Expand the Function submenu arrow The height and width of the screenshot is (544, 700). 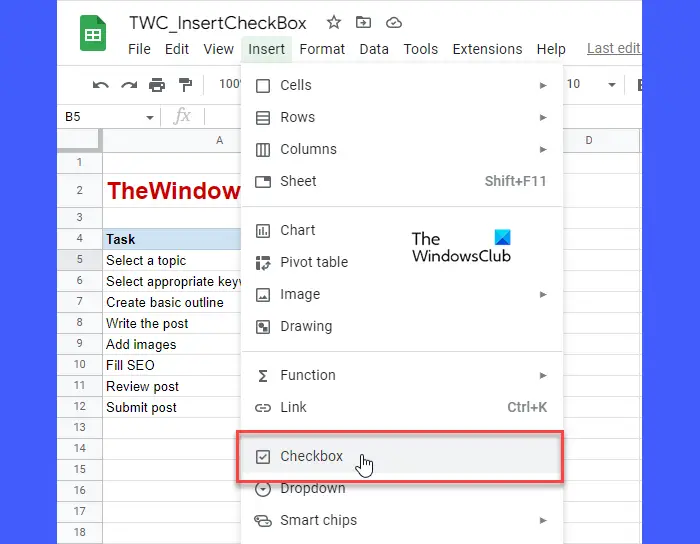543,375
